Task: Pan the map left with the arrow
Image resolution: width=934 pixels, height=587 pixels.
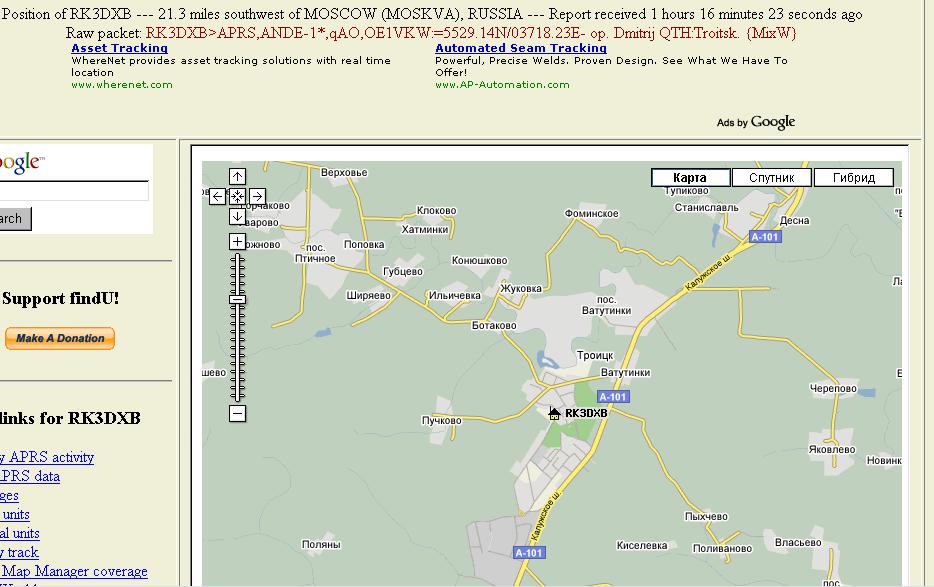Action: click(217, 196)
